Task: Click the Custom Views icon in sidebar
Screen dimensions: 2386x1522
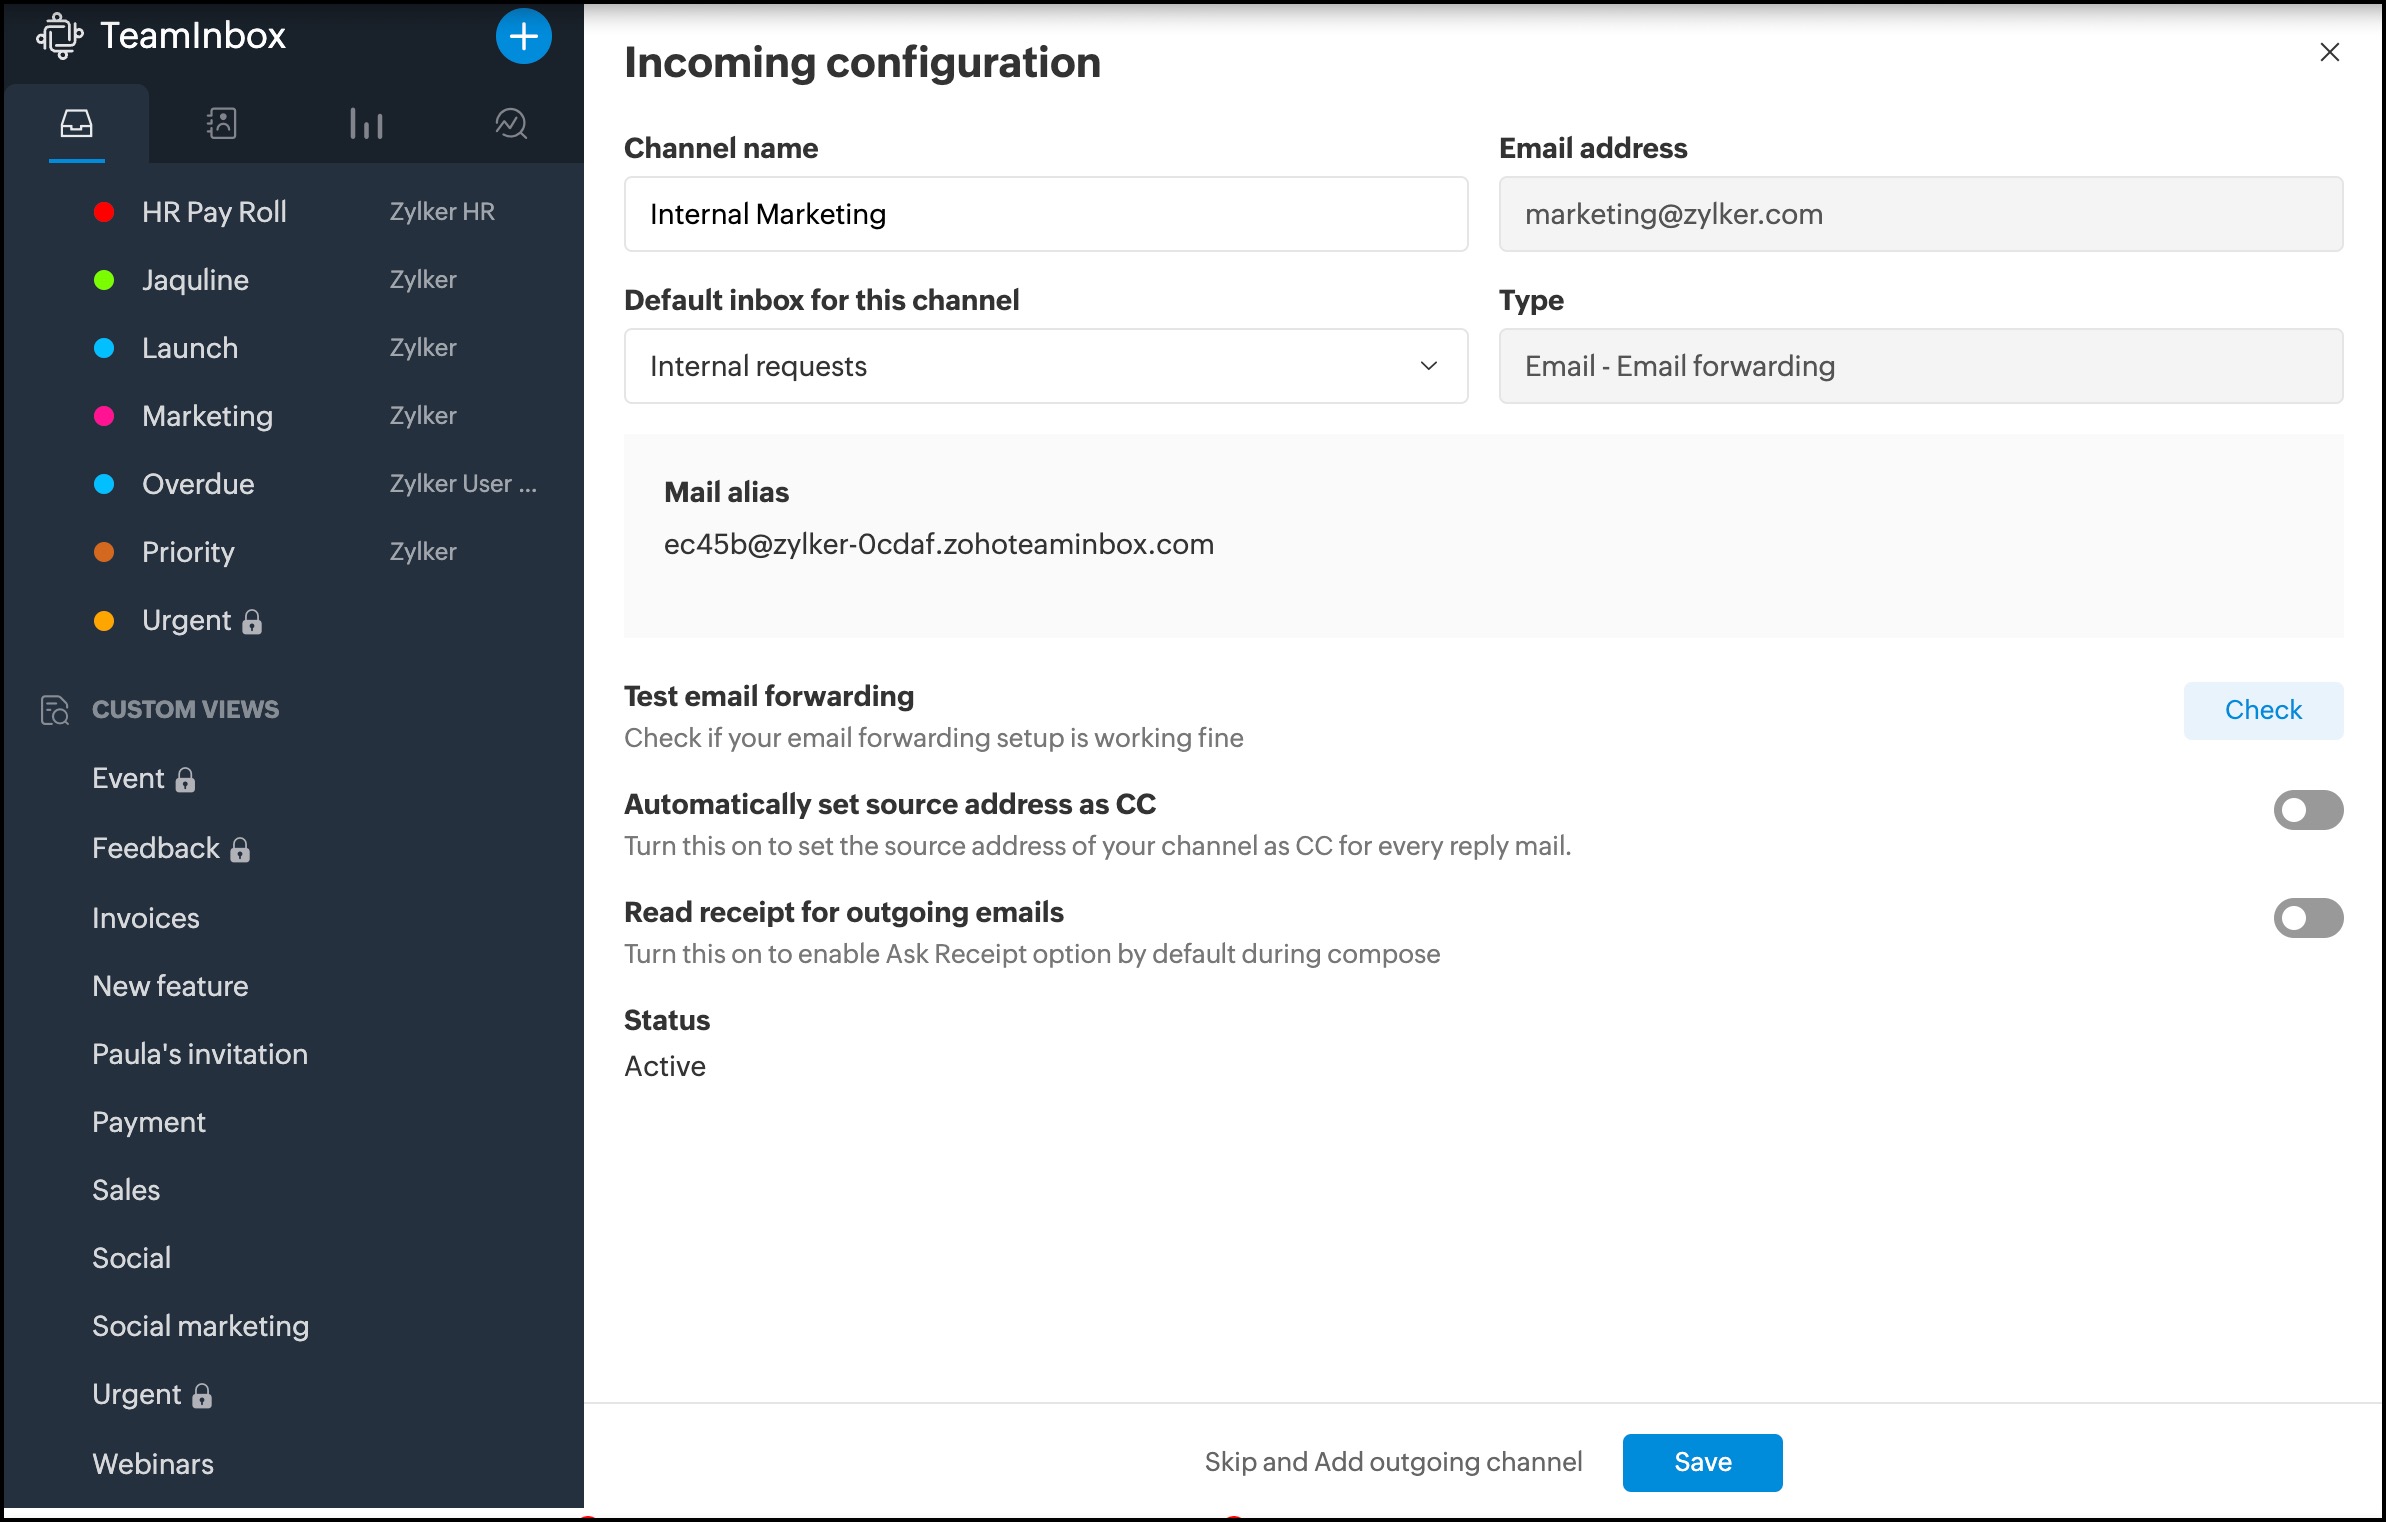Action: click(x=54, y=710)
